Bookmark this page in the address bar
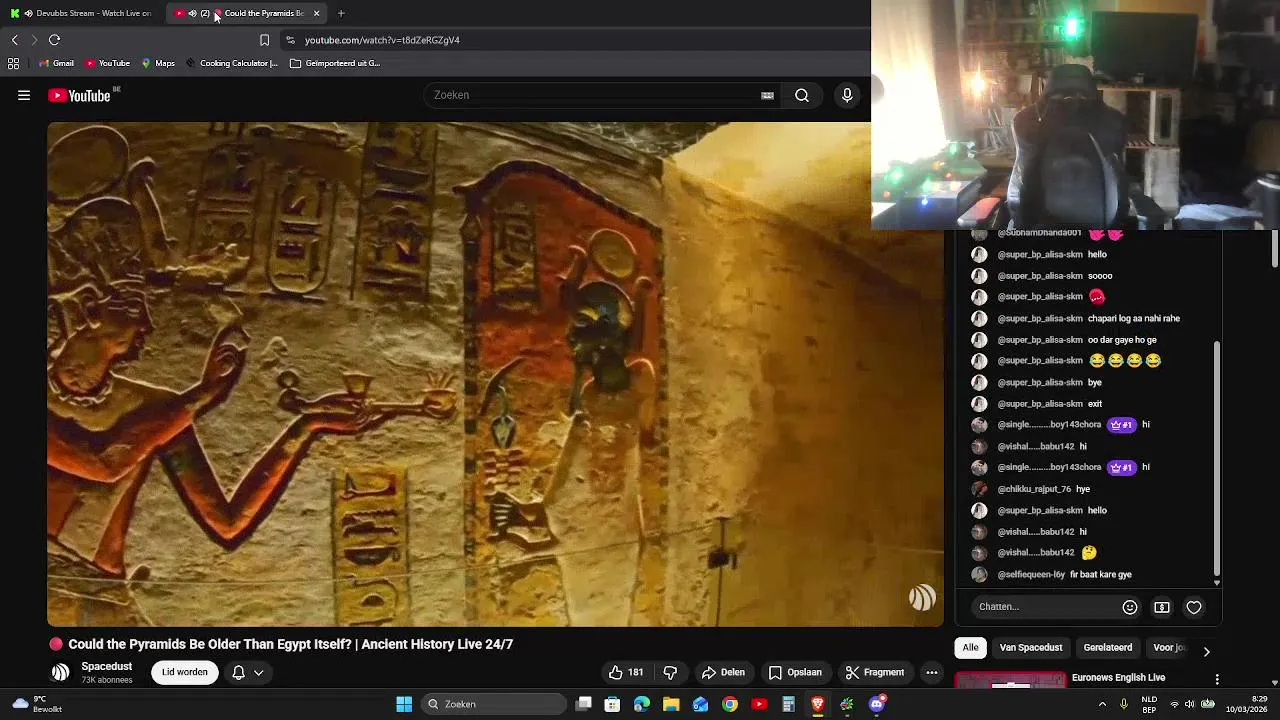 point(264,40)
